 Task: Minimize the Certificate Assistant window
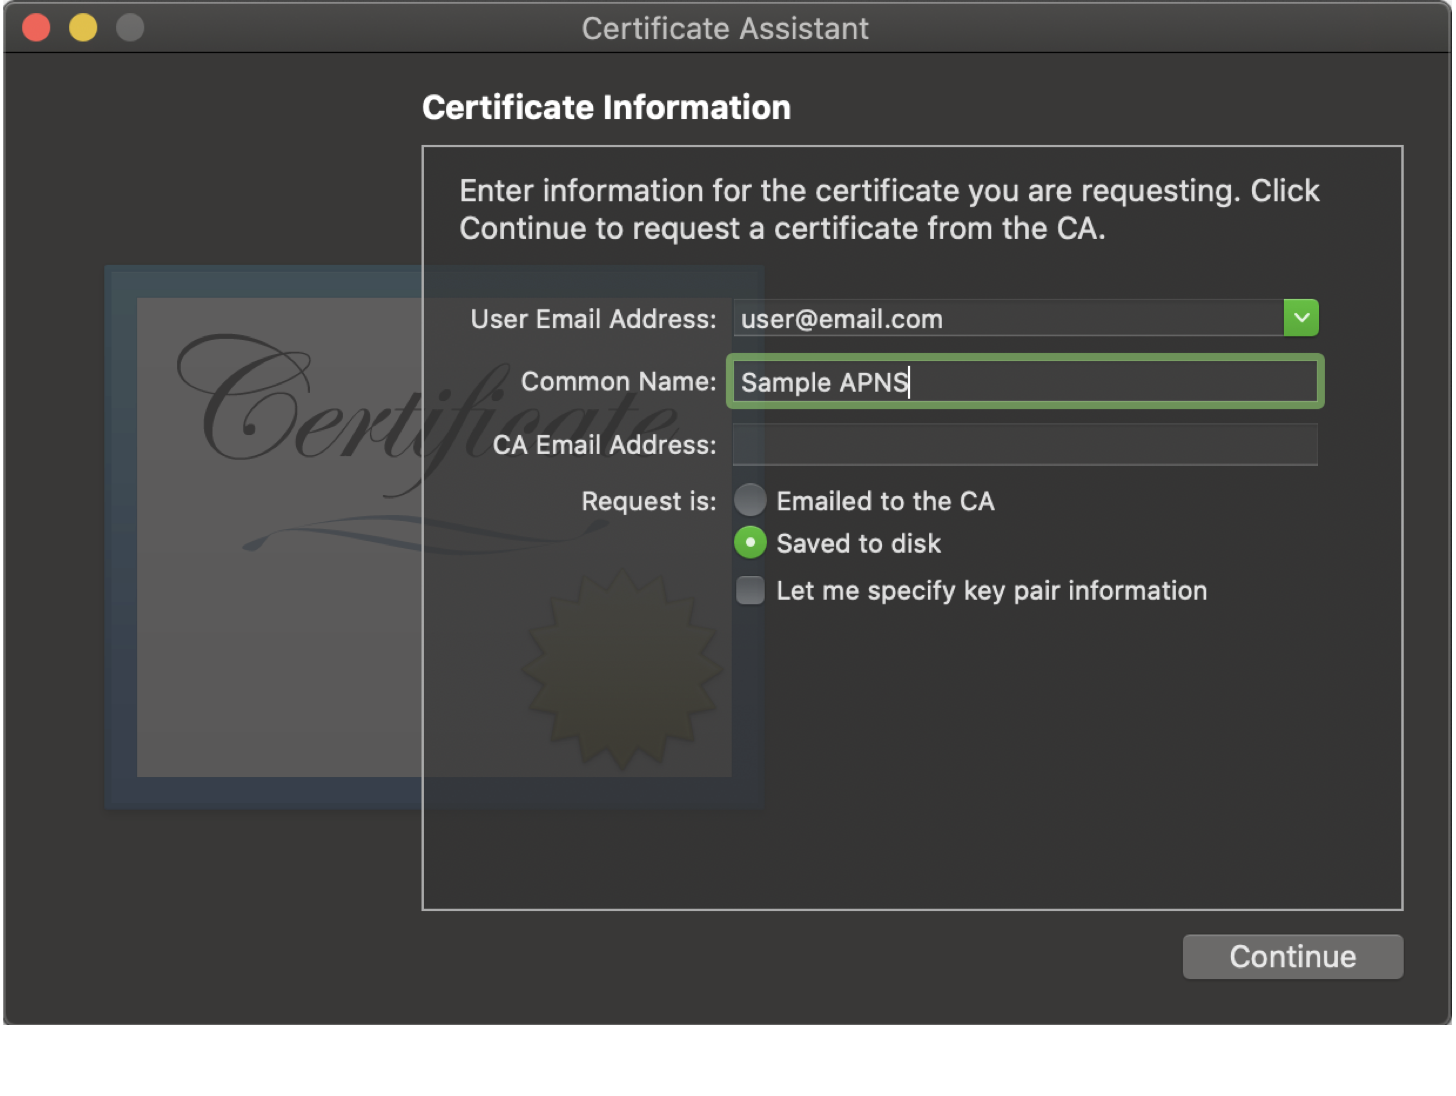83,27
